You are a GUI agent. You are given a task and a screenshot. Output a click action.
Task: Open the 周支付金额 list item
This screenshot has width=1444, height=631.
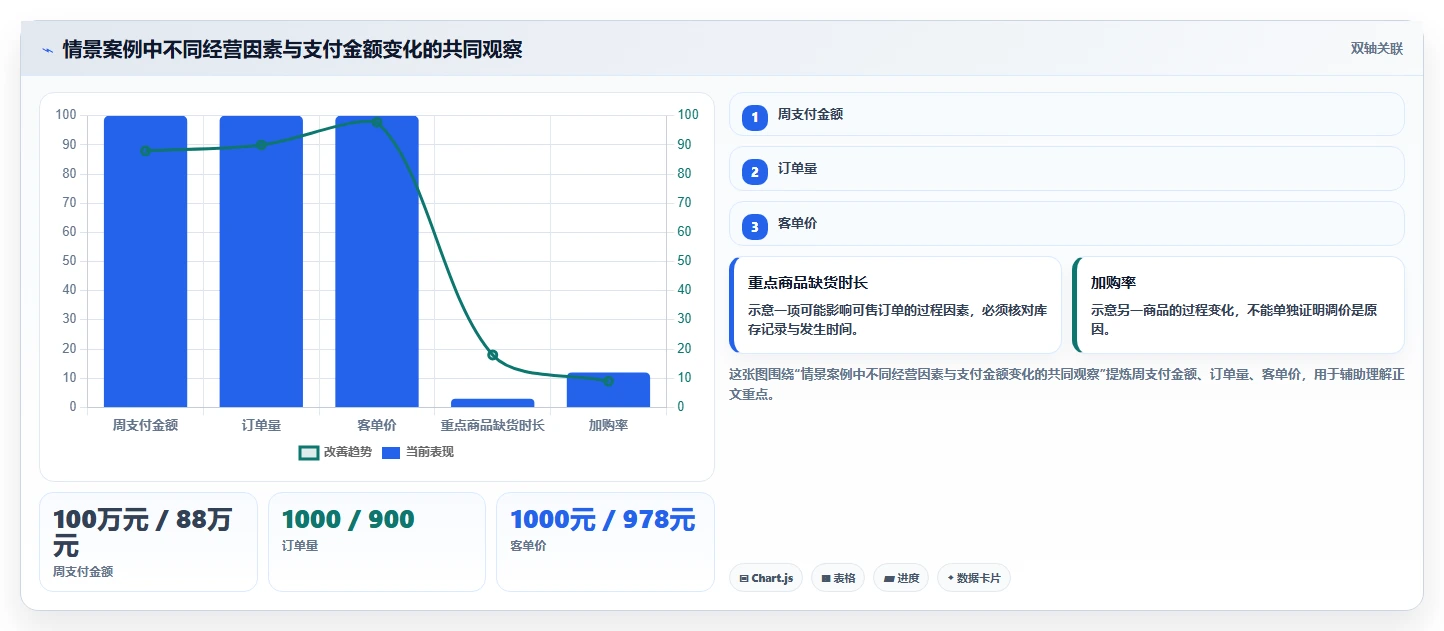pos(1066,114)
